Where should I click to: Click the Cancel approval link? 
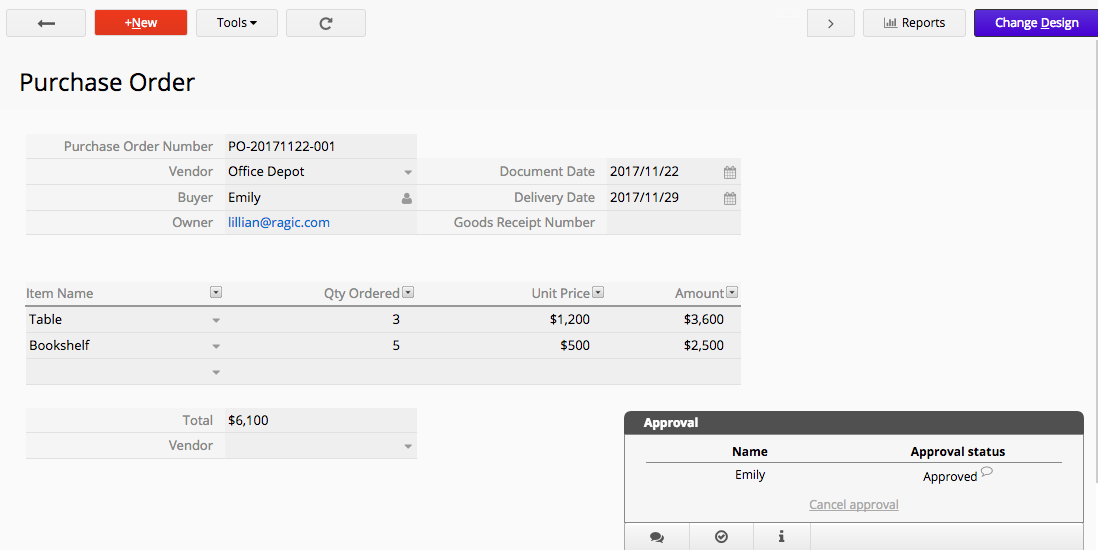click(x=853, y=505)
